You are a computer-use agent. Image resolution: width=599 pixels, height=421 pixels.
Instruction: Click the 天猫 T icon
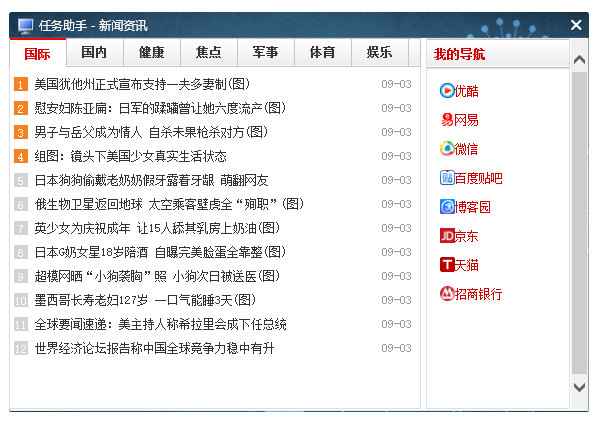[447, 265]
